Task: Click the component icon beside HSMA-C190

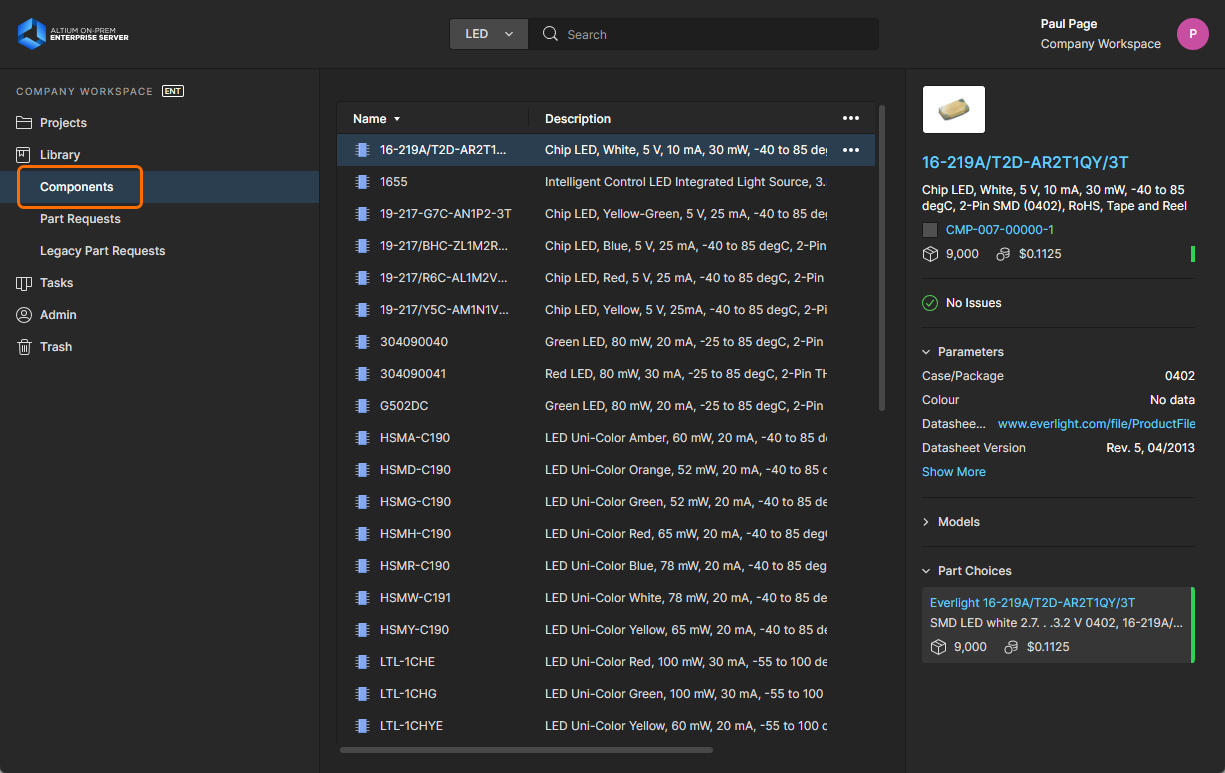Action: pos(362,438)
